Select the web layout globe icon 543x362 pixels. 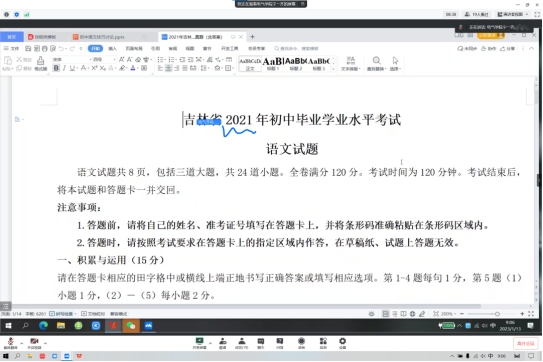pos(412,314)
